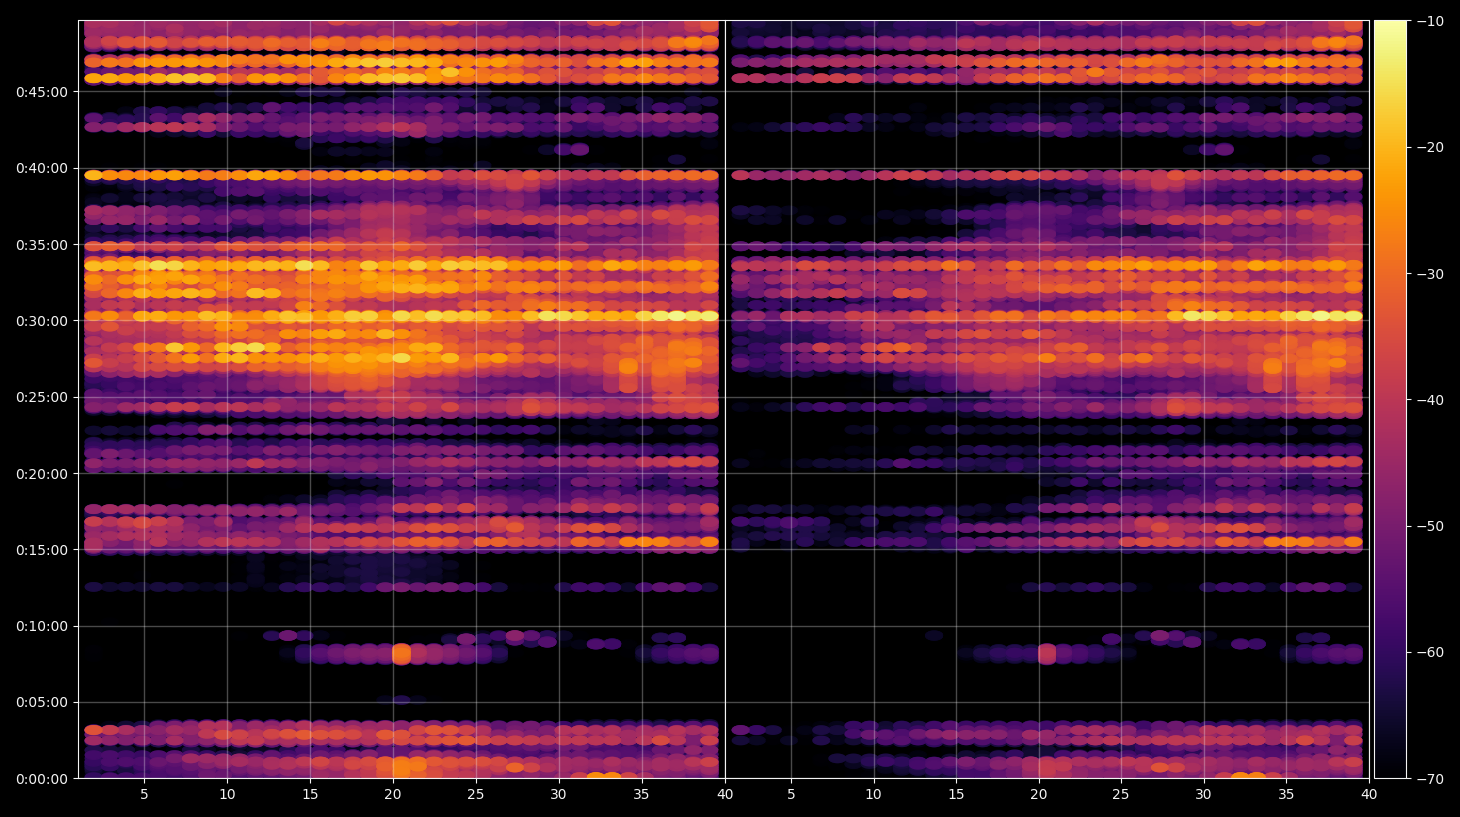The height and width of the screenshot is (817, 1460).
Task: Click the −70 colorbar label
Action: click(1430, 779)
